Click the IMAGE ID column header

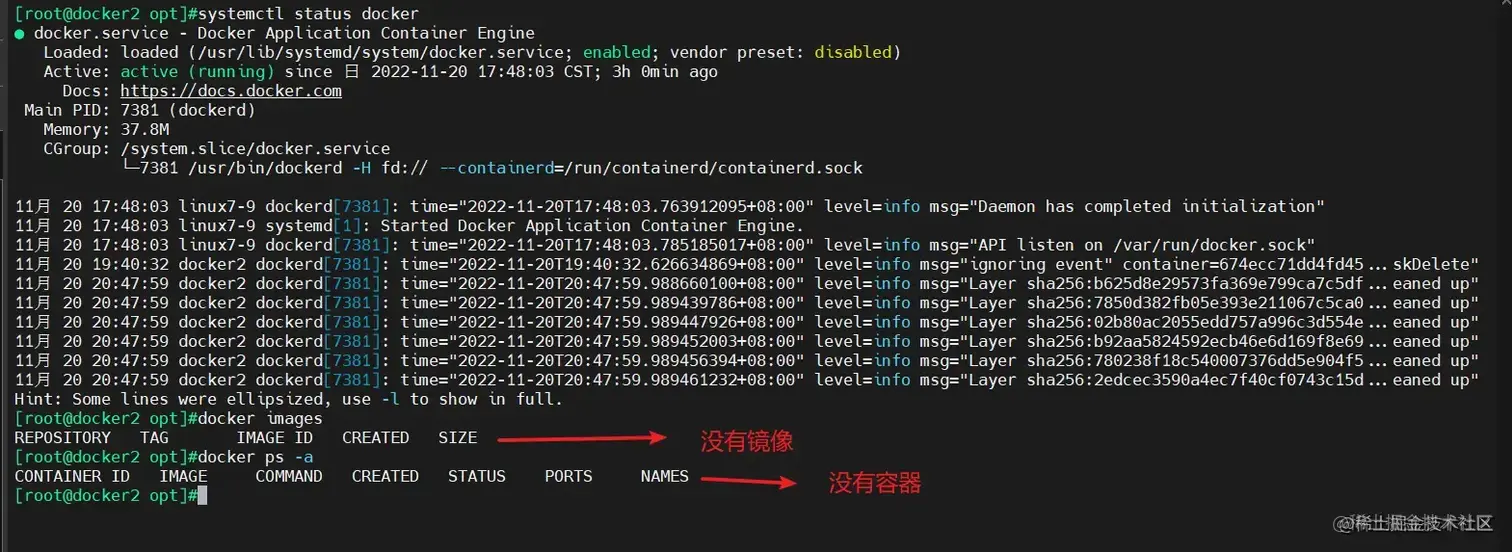click(275, 438)
